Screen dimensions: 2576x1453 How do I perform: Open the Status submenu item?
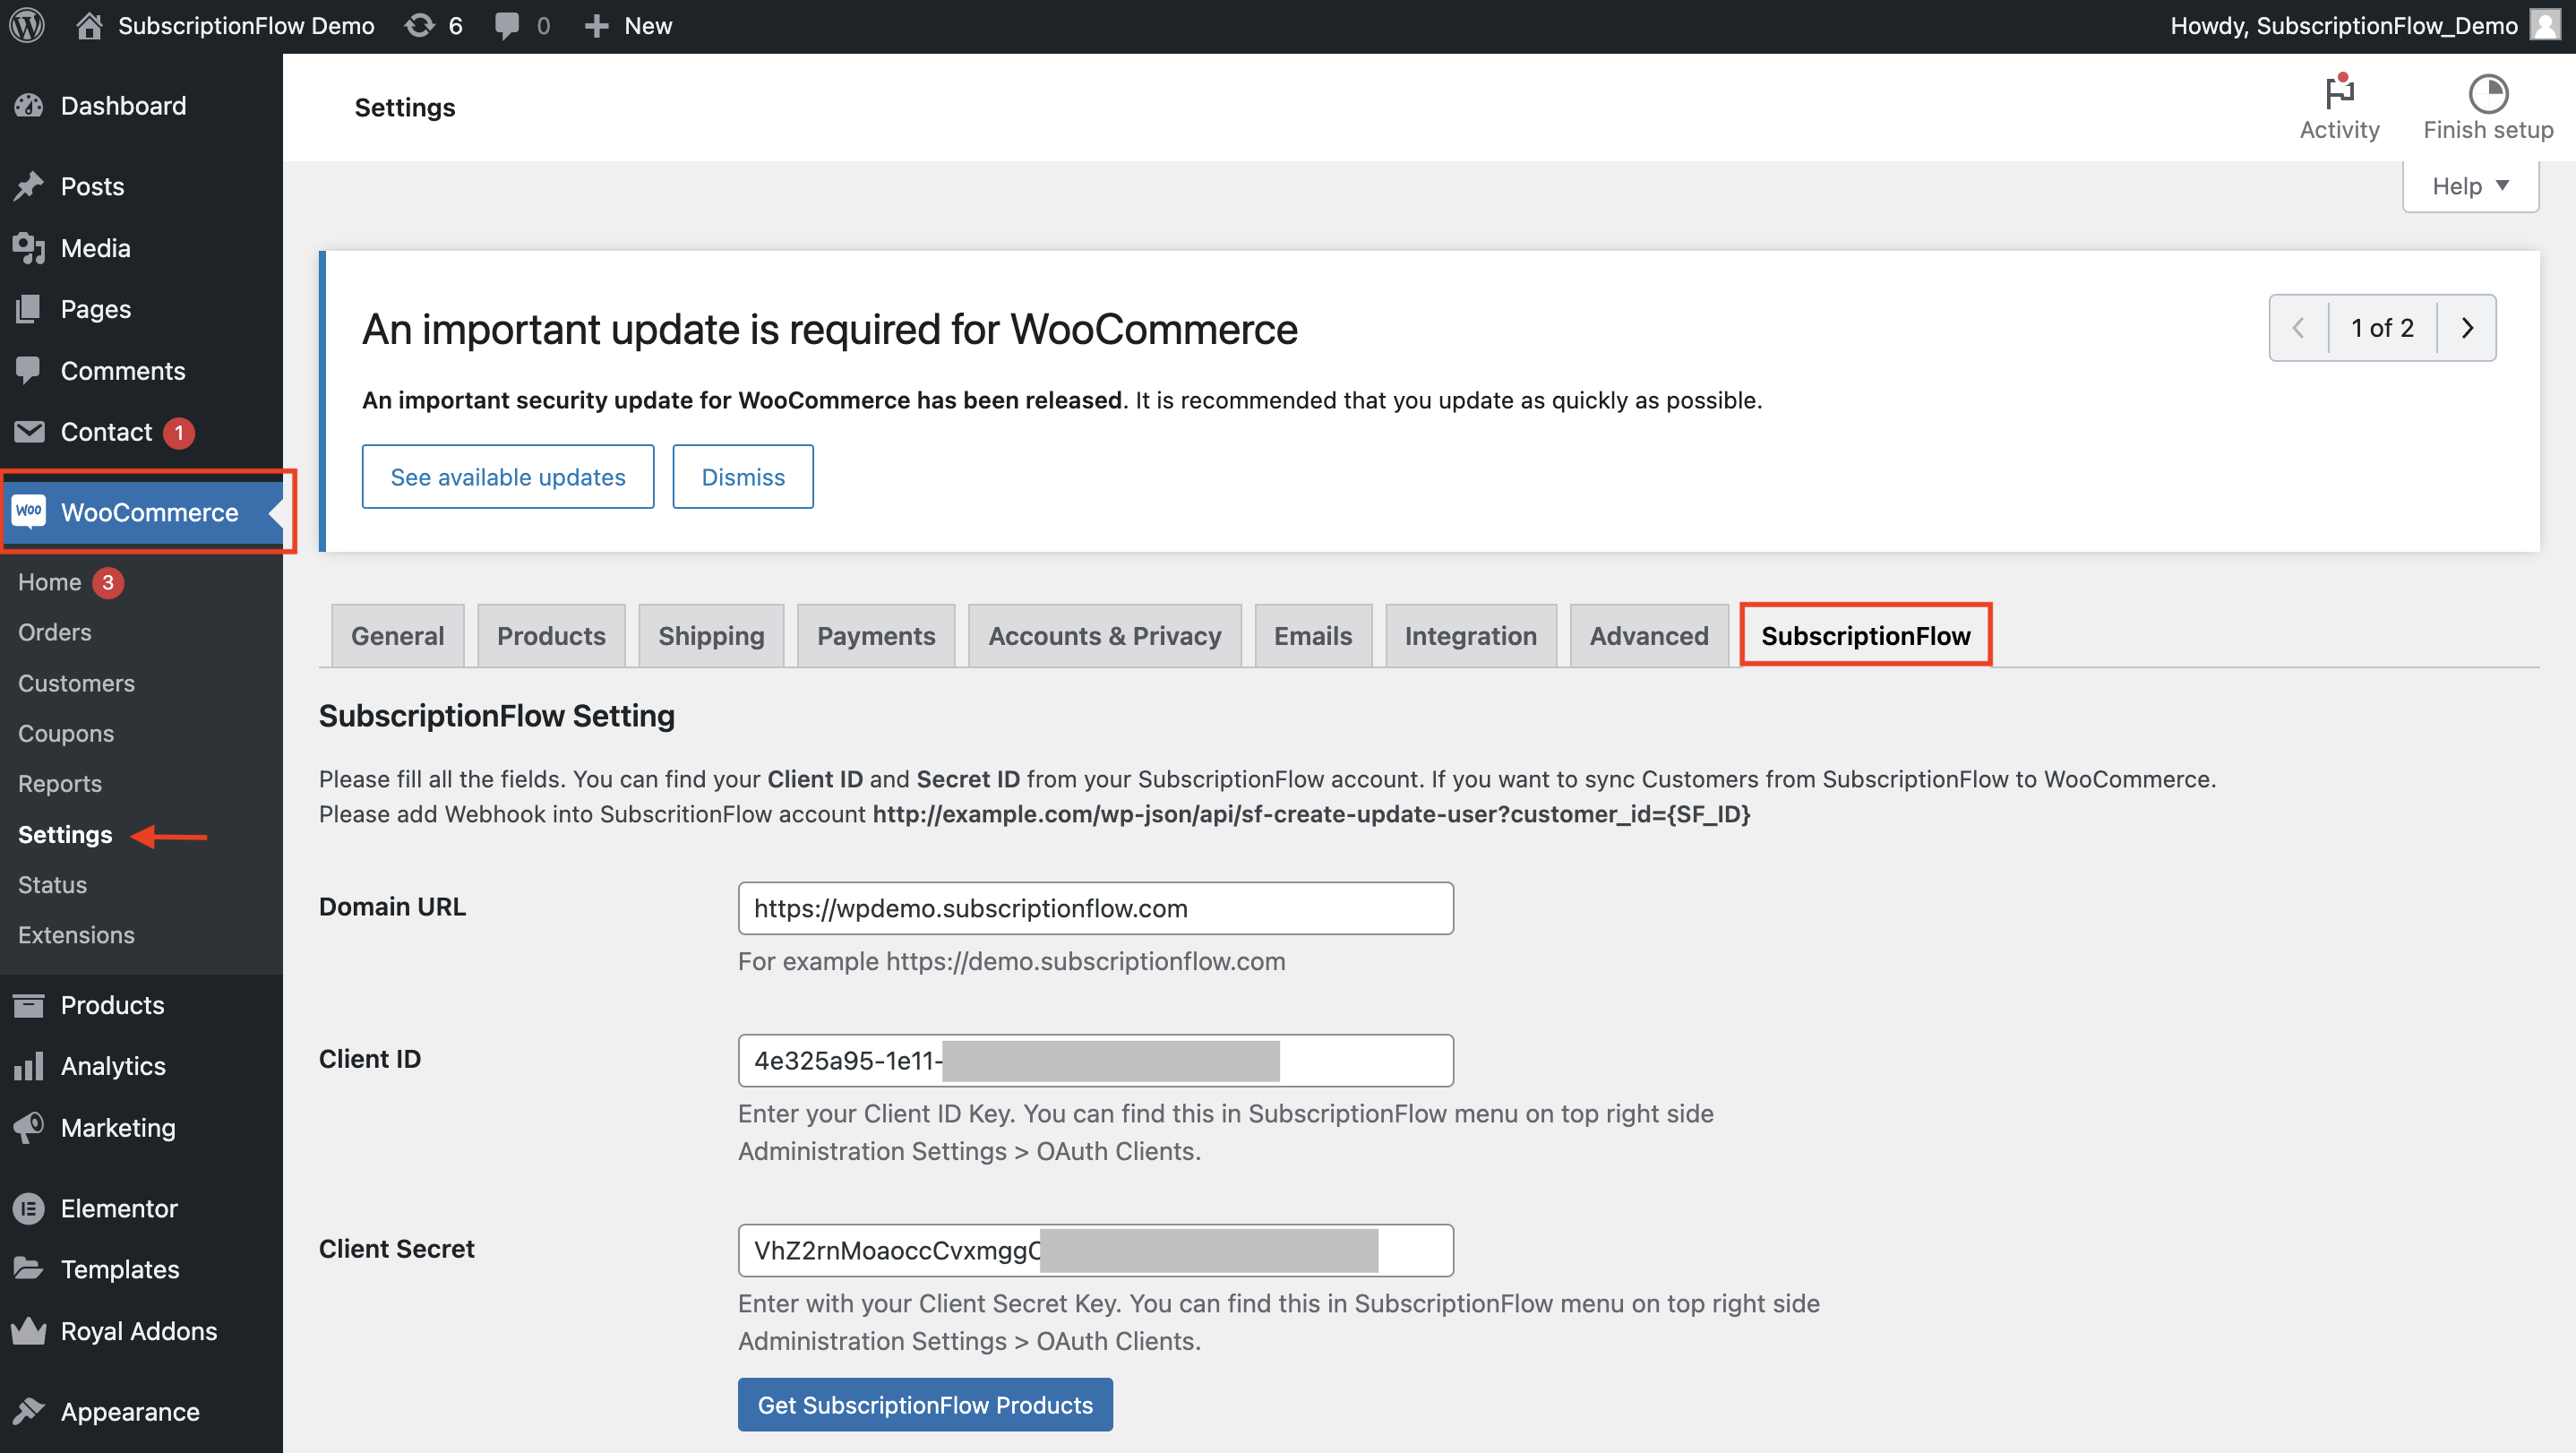click(x=52, y=885)
